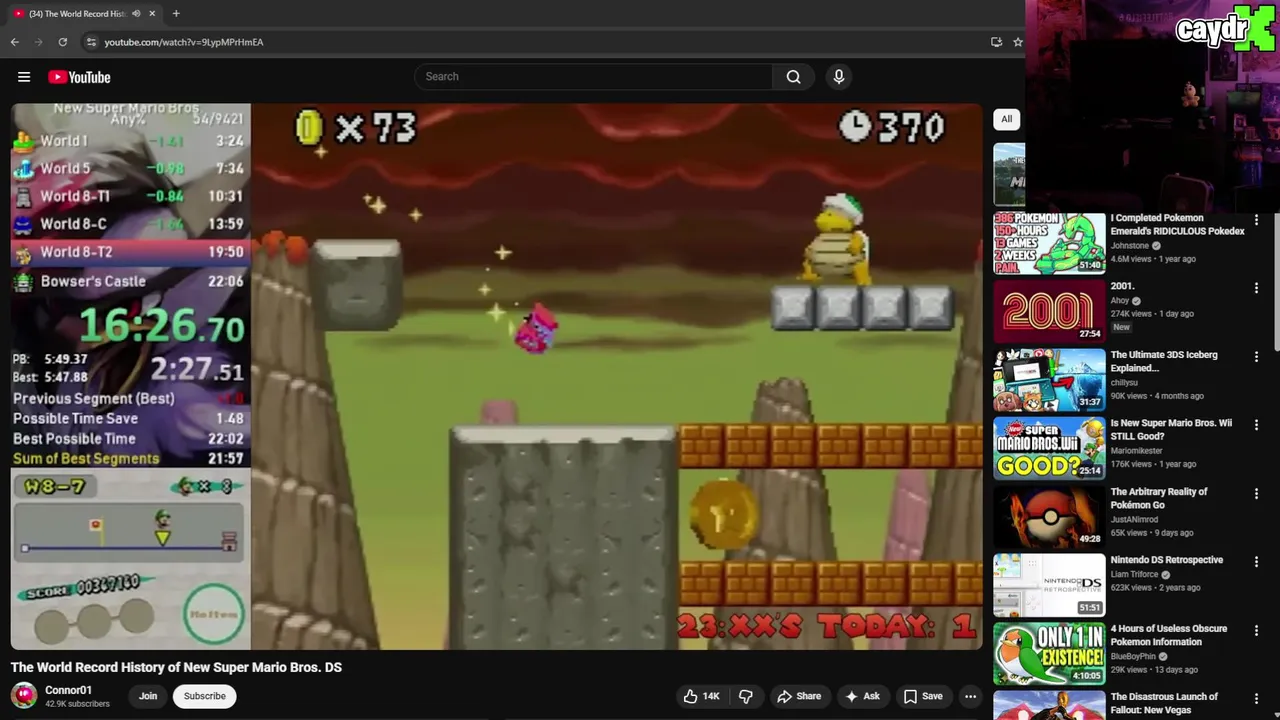Click the video title heading below the player
This screenshot has height=720, width=1280.
pos(177,667)
